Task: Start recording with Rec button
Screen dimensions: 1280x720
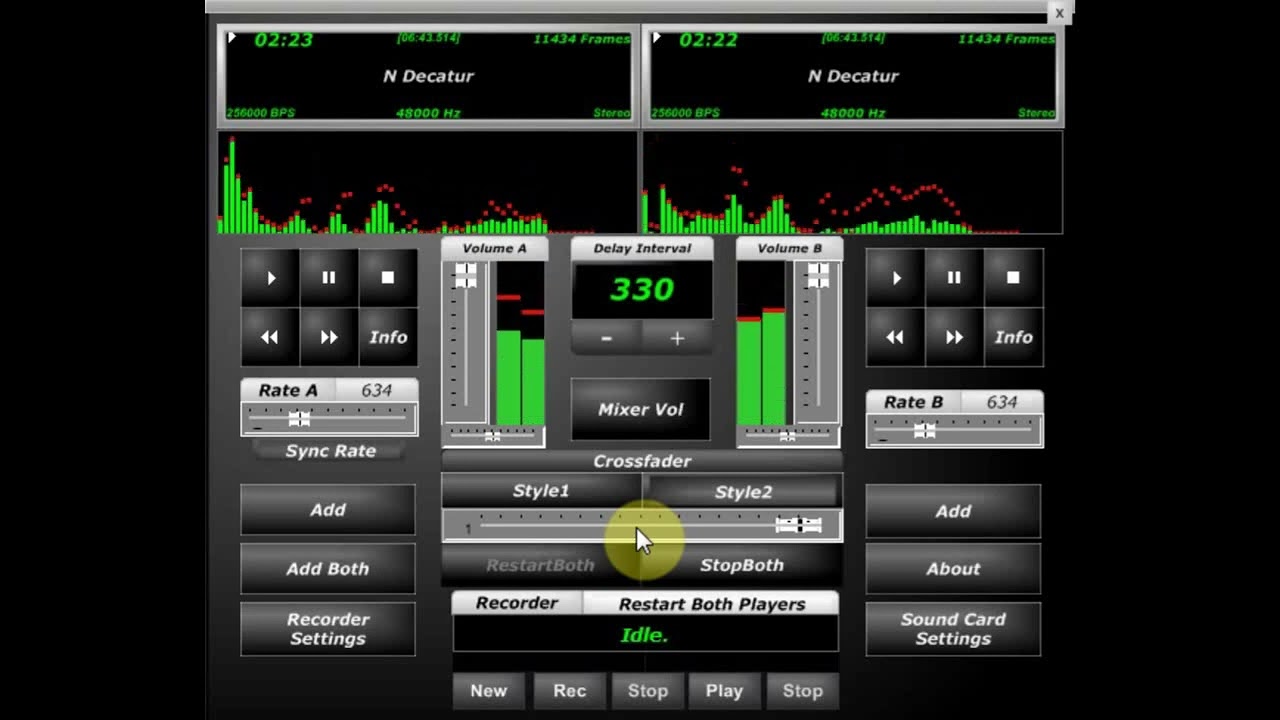Action: tap(570, 691)
